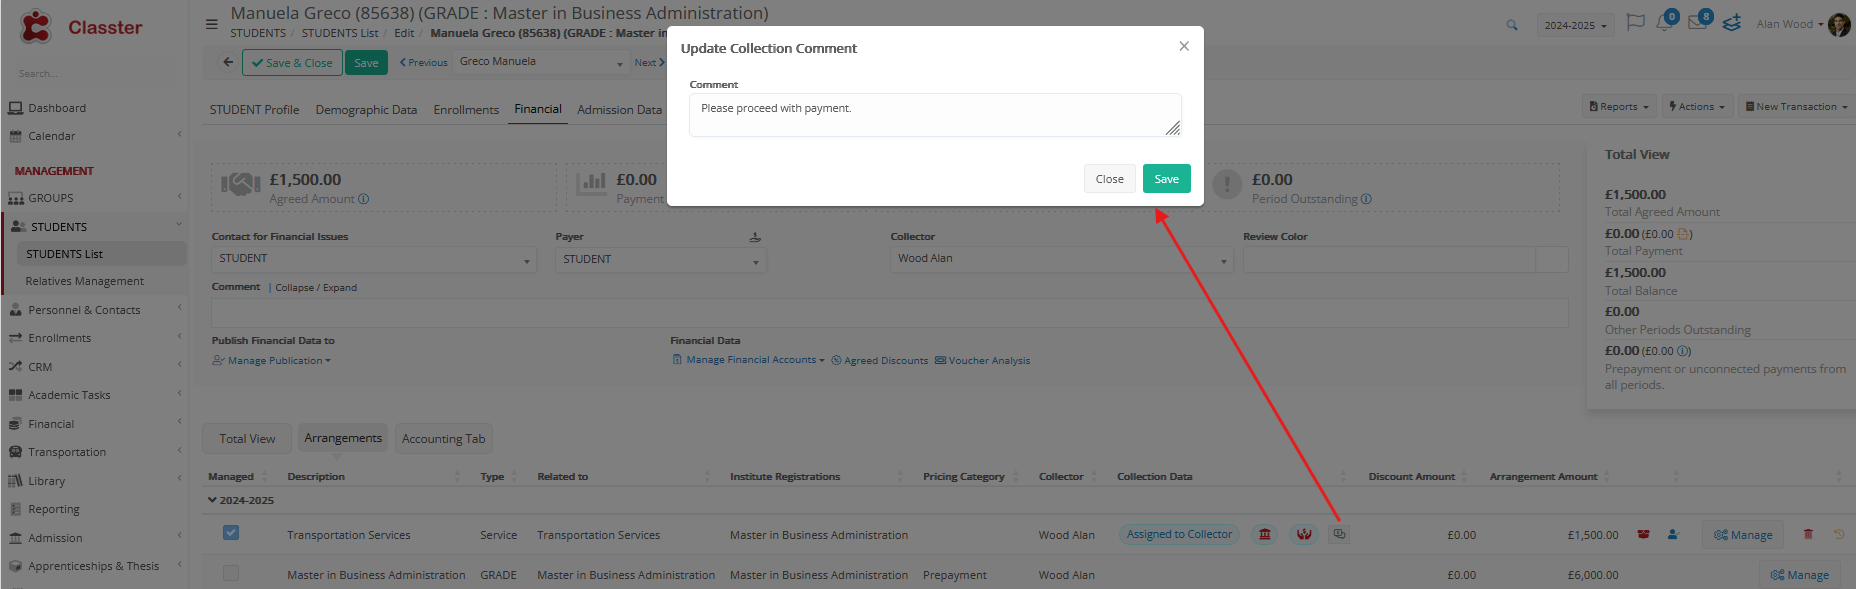Image resolution: width=1856 pixels, height=589 pixels.
Task: Open the Collector dropdown showing Wood Alan
Action: tap(1061, 259)
